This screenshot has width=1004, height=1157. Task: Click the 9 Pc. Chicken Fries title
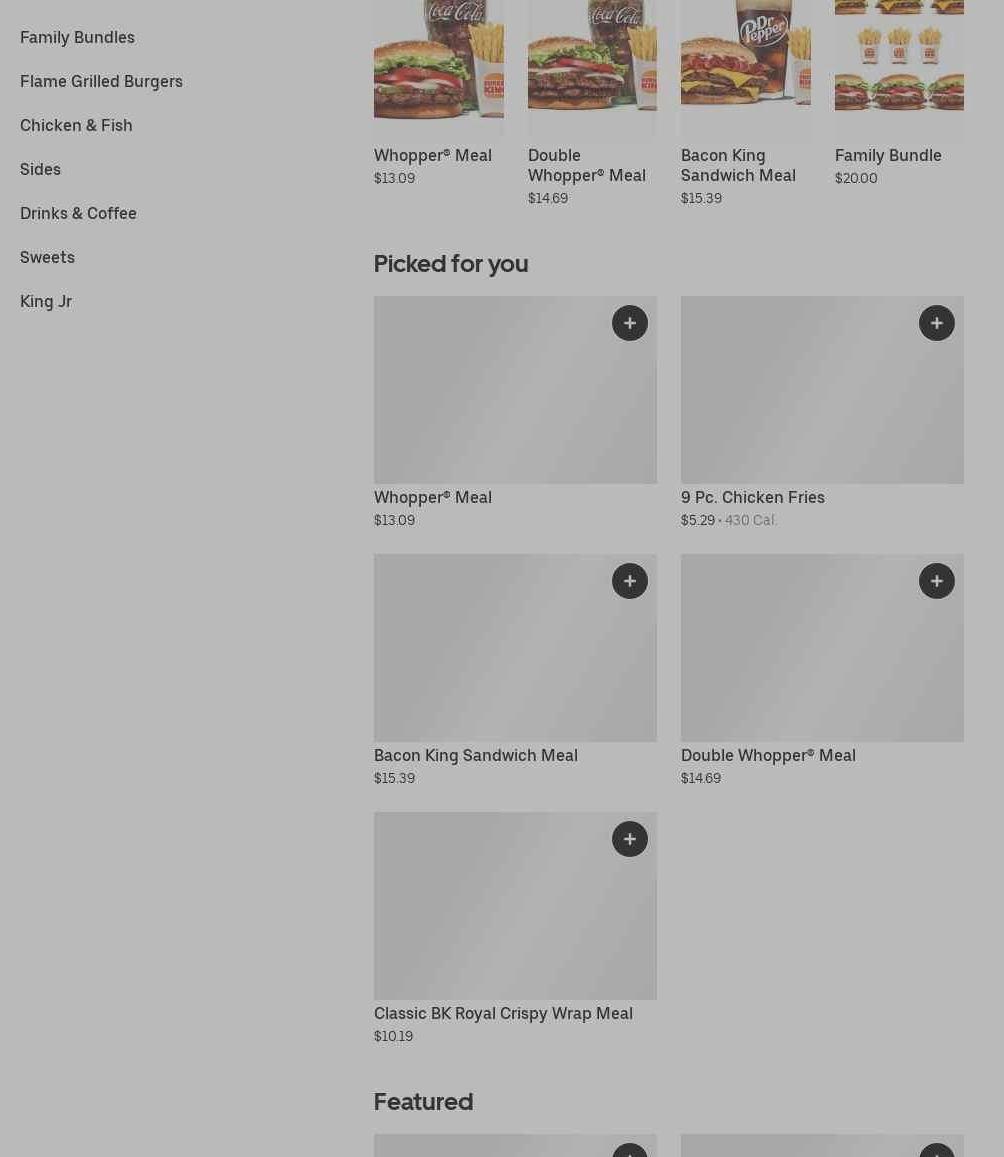[x=752, y=498]
